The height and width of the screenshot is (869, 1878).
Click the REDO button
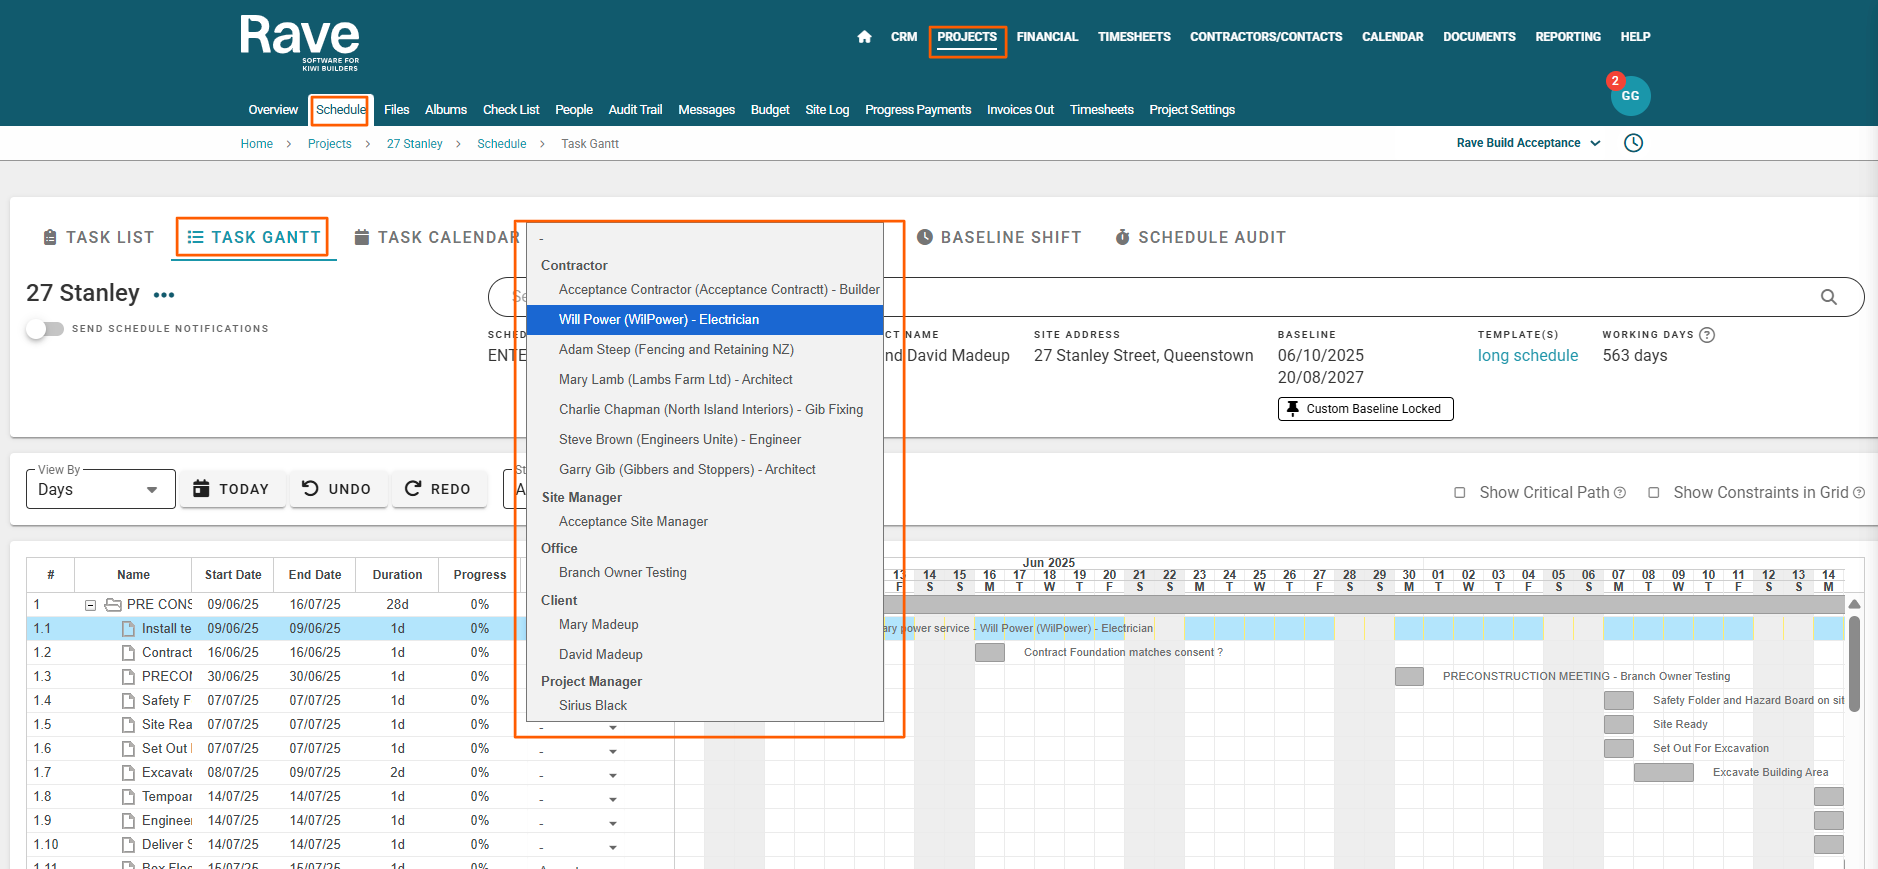click(439, 489)
